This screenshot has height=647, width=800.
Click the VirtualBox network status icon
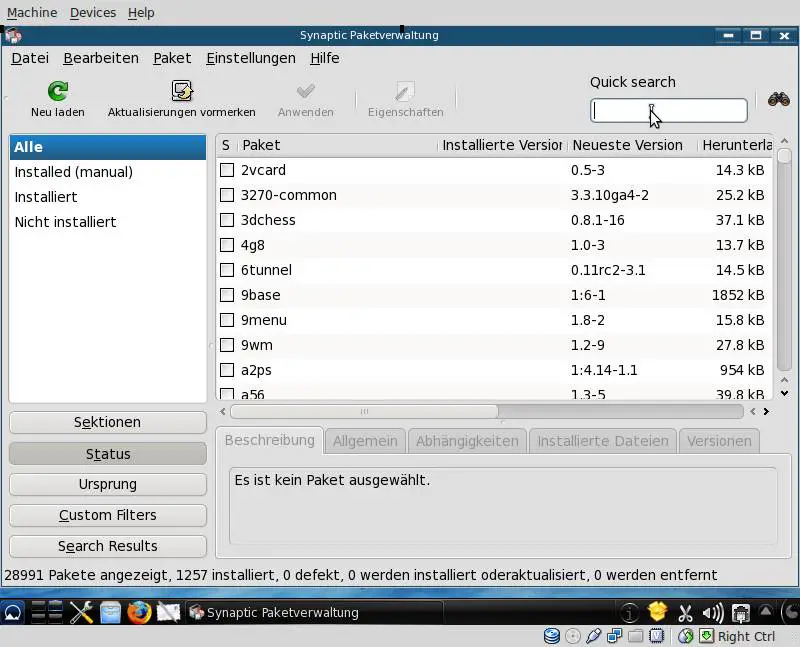[614, 636]
